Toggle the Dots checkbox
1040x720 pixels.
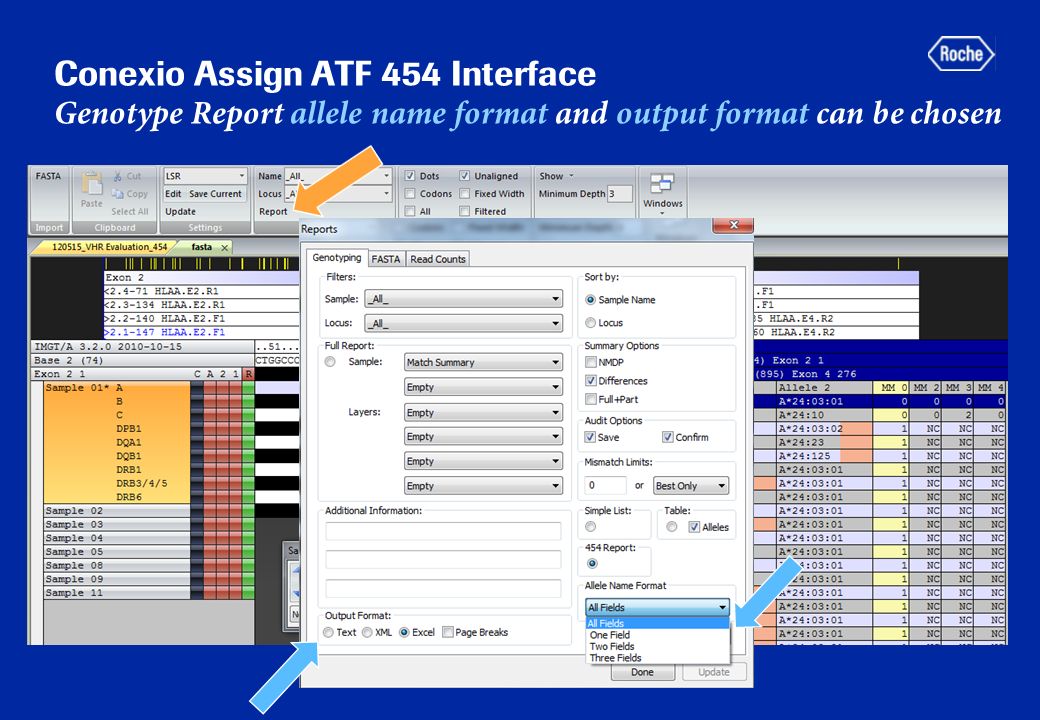410,176
